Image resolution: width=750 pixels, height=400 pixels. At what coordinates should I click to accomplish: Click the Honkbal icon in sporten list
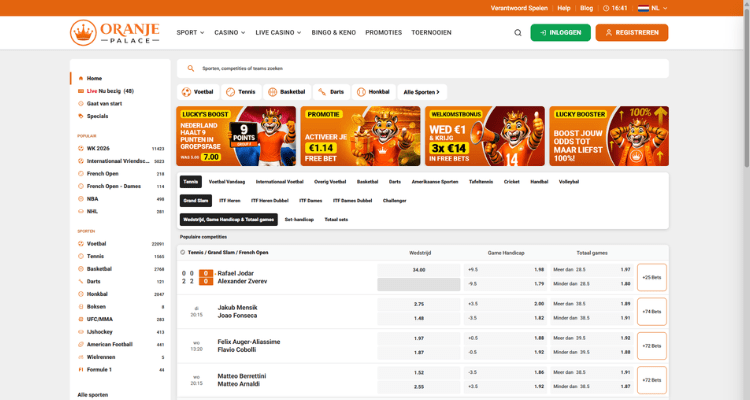[x=81, y=294]
